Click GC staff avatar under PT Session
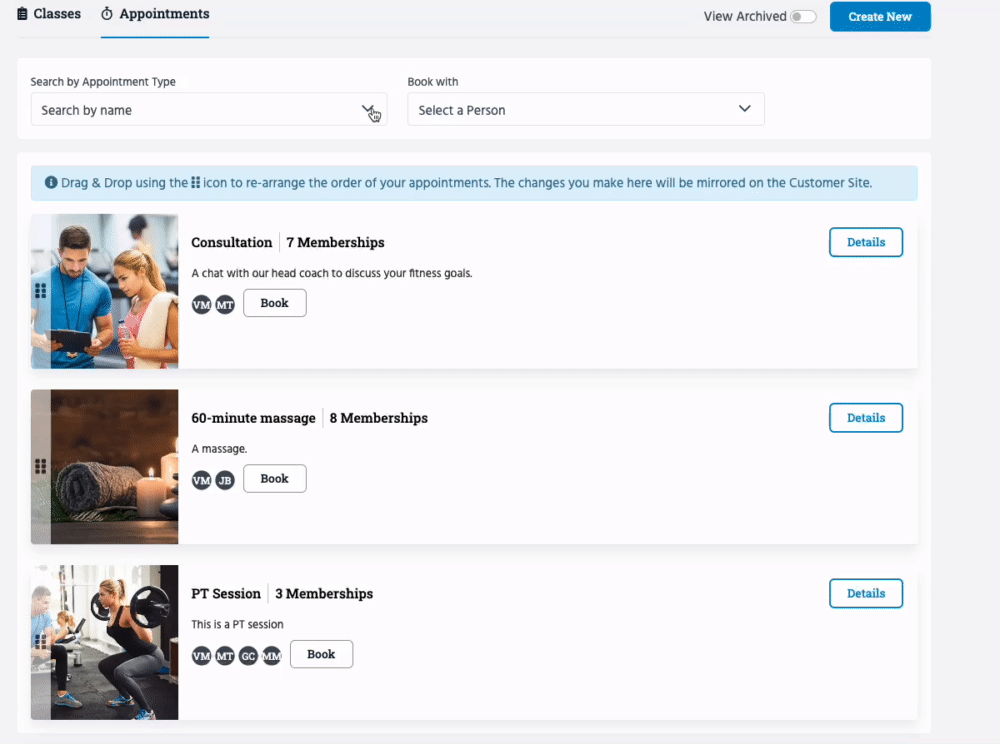 point(248,655)
